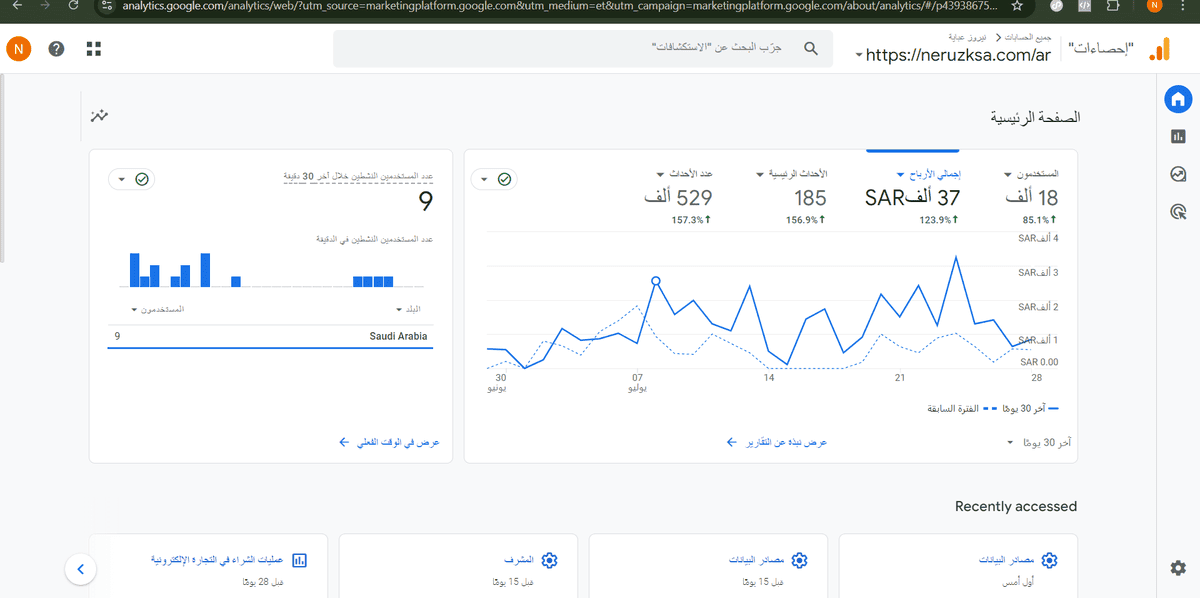Image resolution: width=1200 pixels, height=598 pixels.
Task: Open the Explore section icon
Action: [1177, 173]
